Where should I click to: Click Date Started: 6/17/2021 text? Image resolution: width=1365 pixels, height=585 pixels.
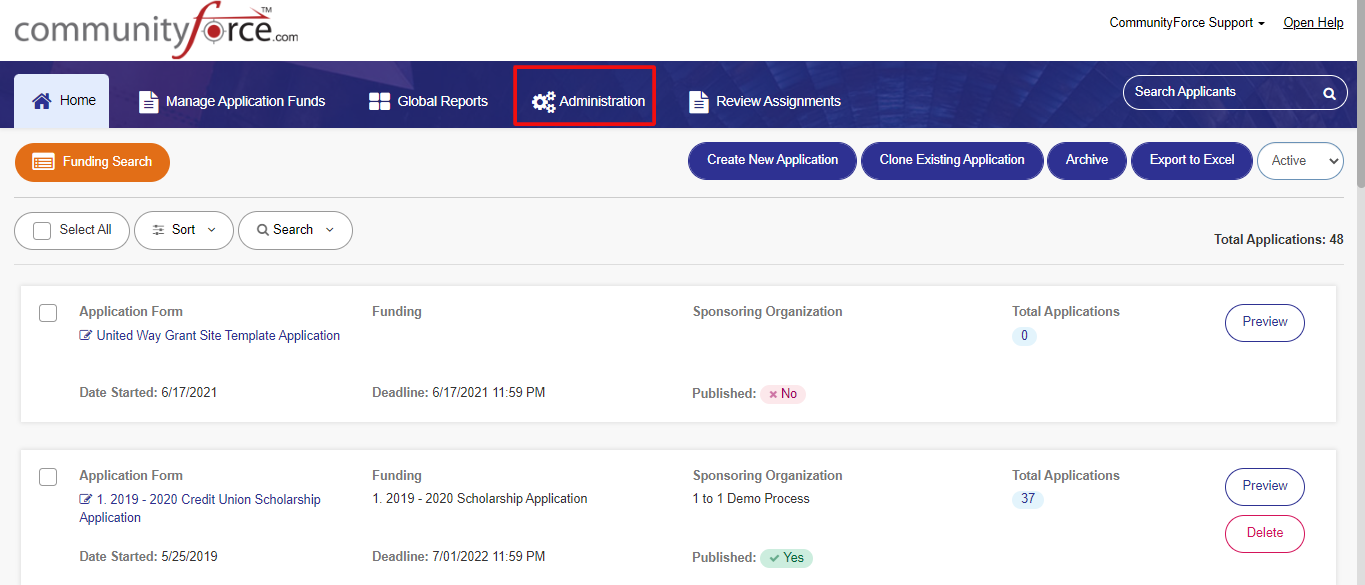[148, 393]
